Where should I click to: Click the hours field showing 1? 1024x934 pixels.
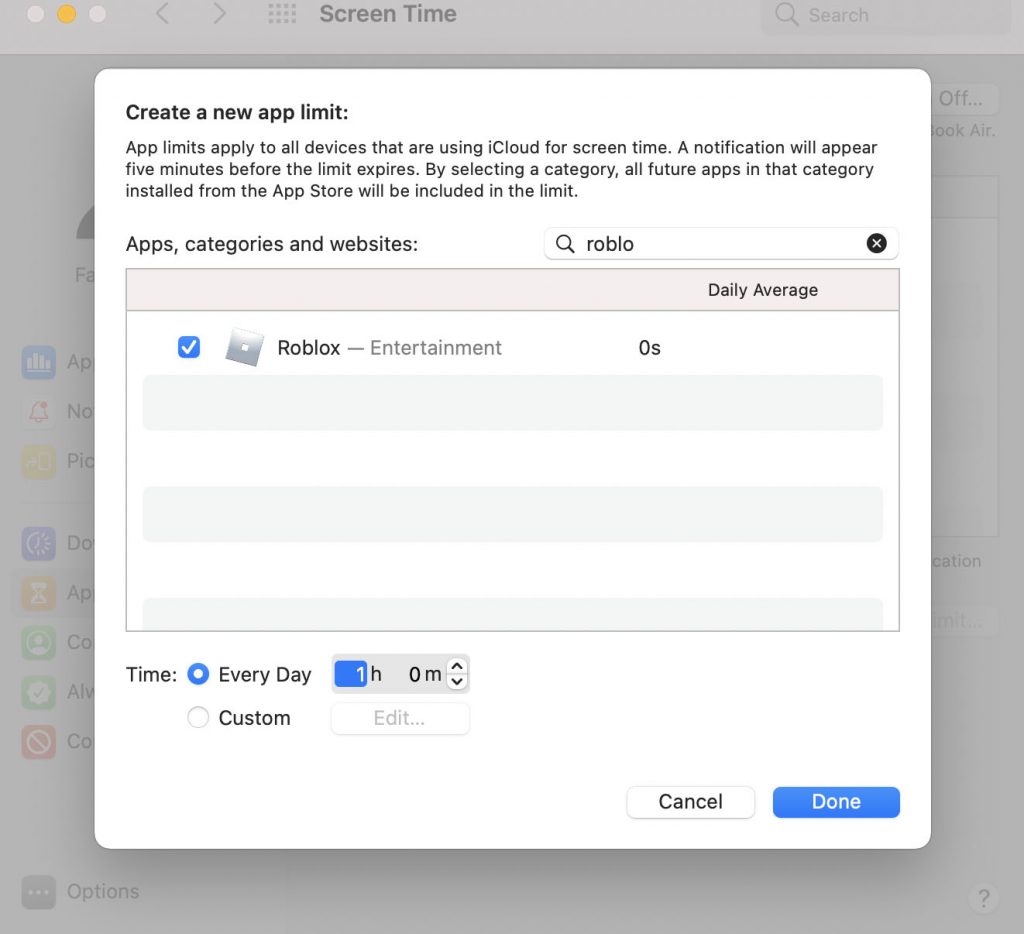[351, 674]
